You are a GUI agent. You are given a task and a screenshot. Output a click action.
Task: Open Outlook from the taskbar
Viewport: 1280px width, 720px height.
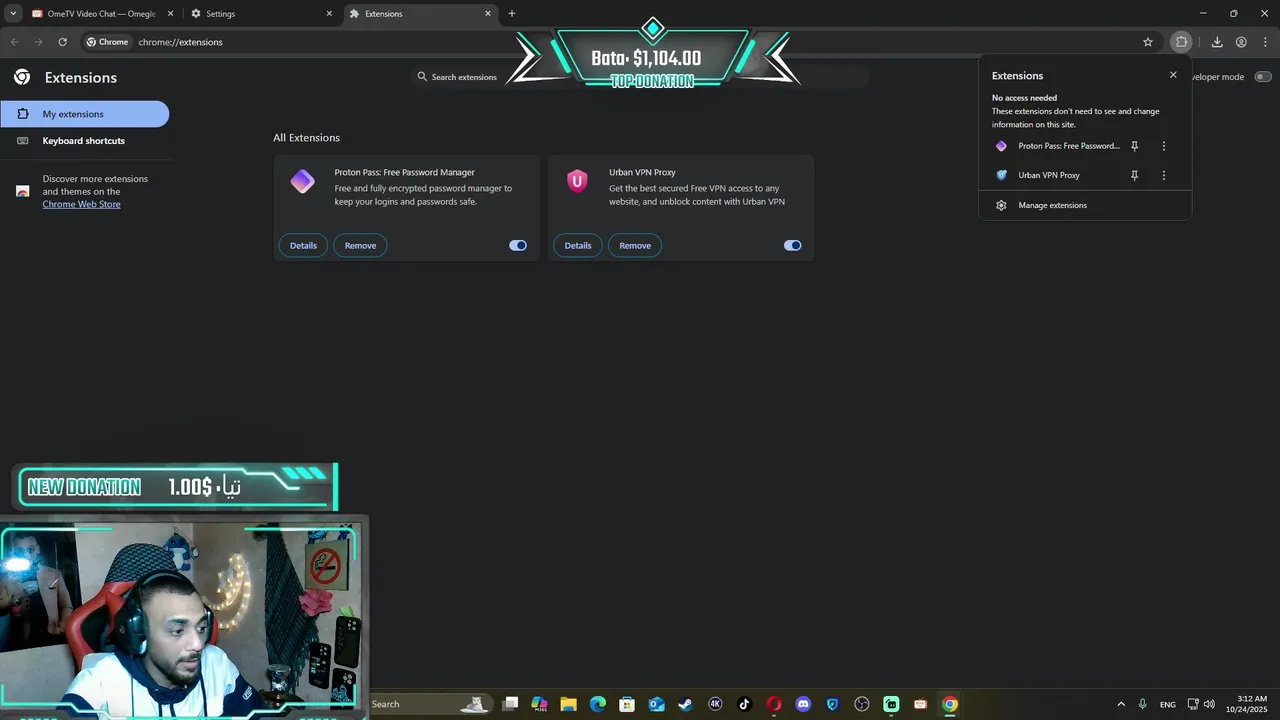656,704
